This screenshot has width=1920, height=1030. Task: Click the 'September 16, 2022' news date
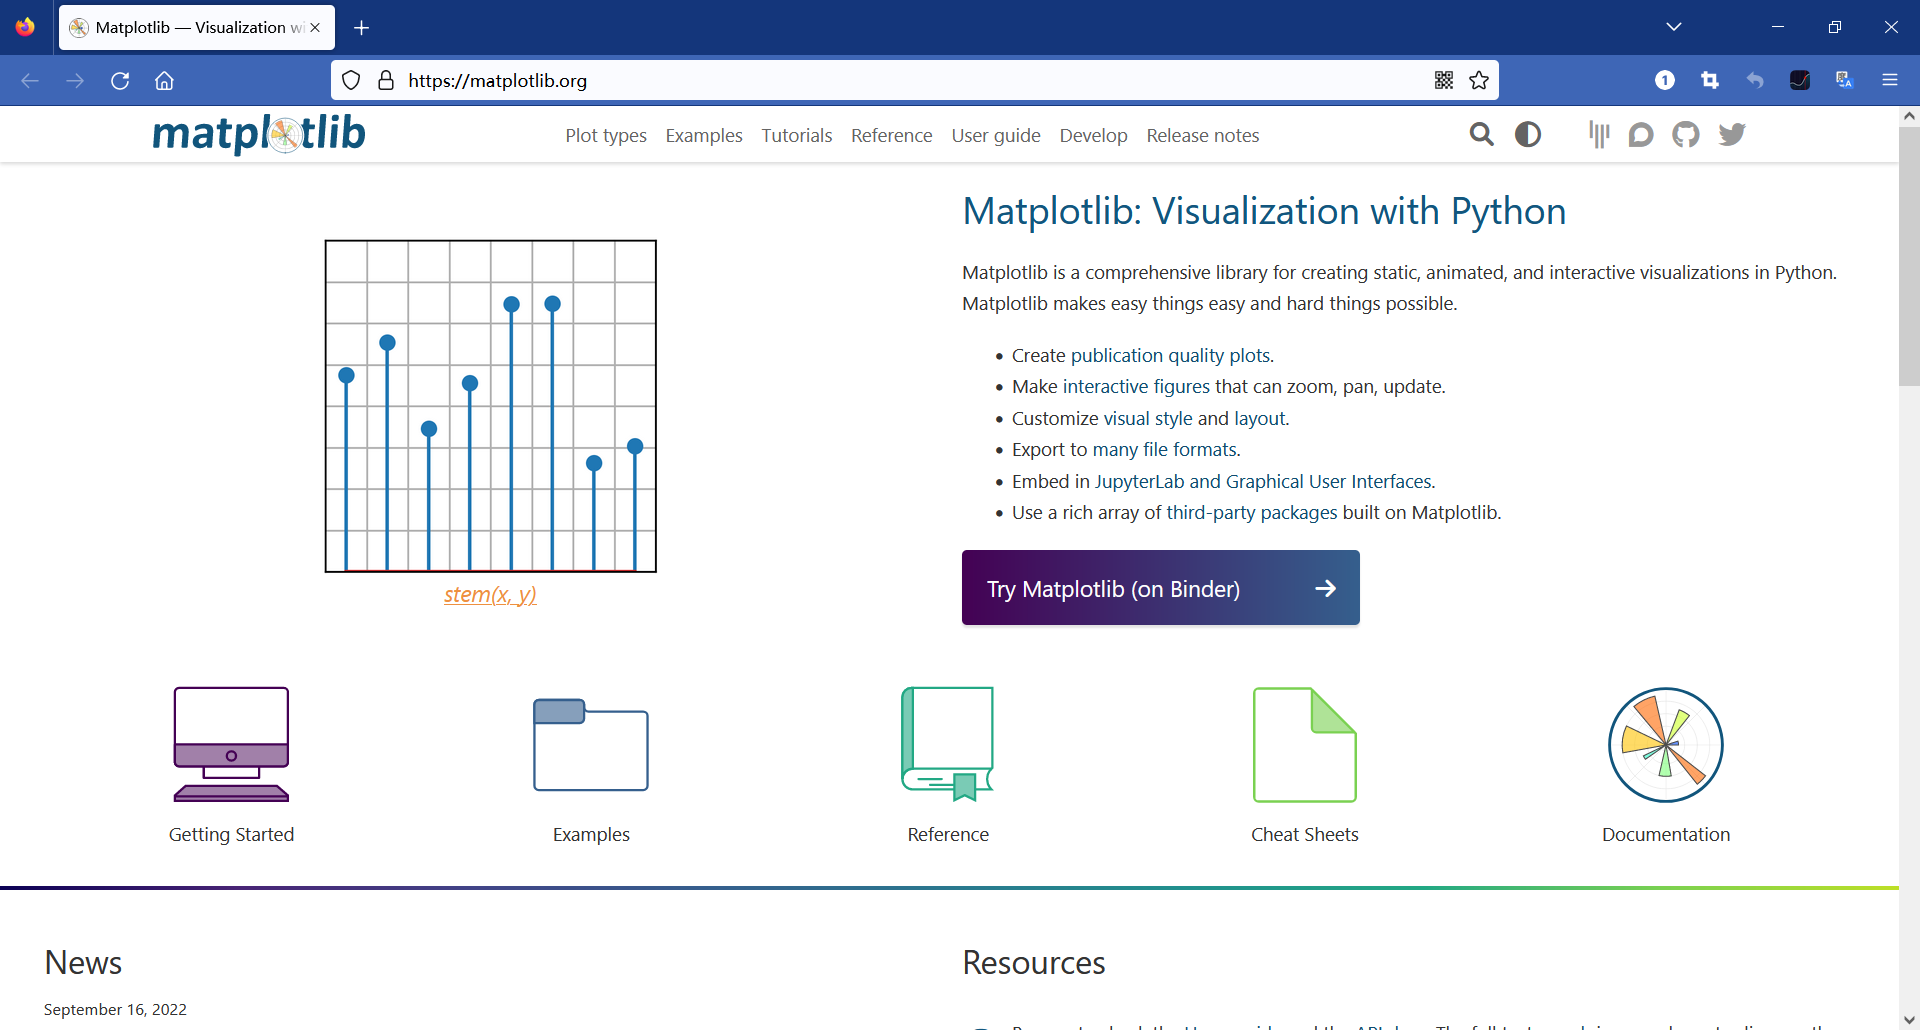coord(115,1010)
